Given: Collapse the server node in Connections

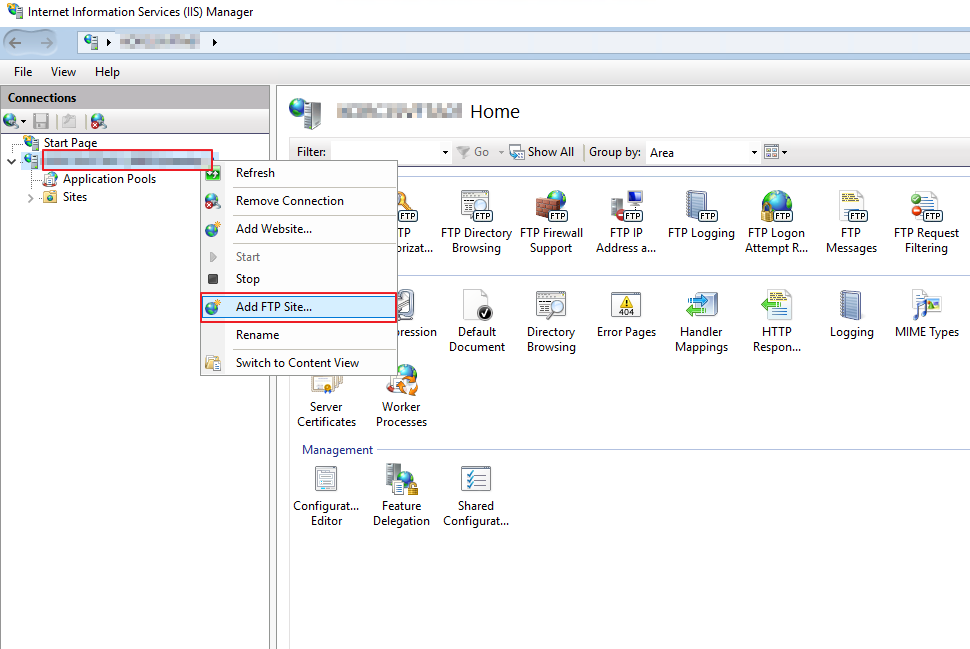Looking at the screenshot, I should click(11, 161).
